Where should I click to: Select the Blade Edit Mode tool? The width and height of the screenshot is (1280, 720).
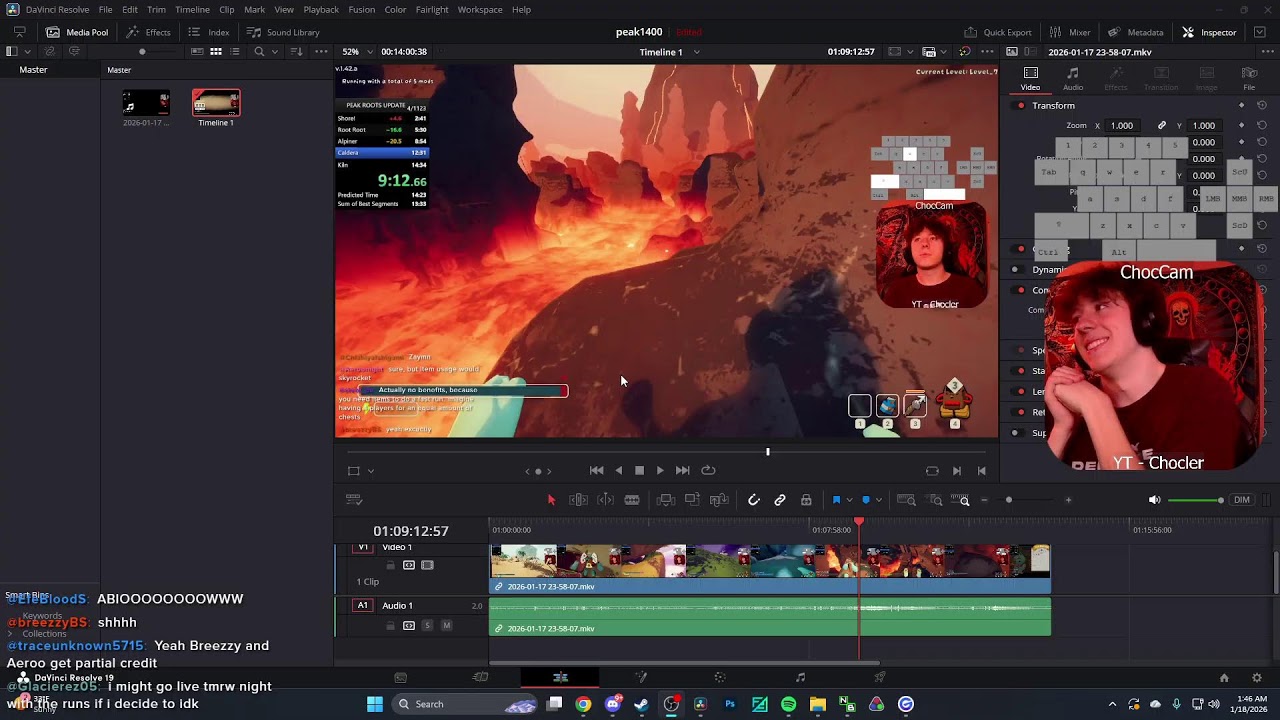click(632, 500)
